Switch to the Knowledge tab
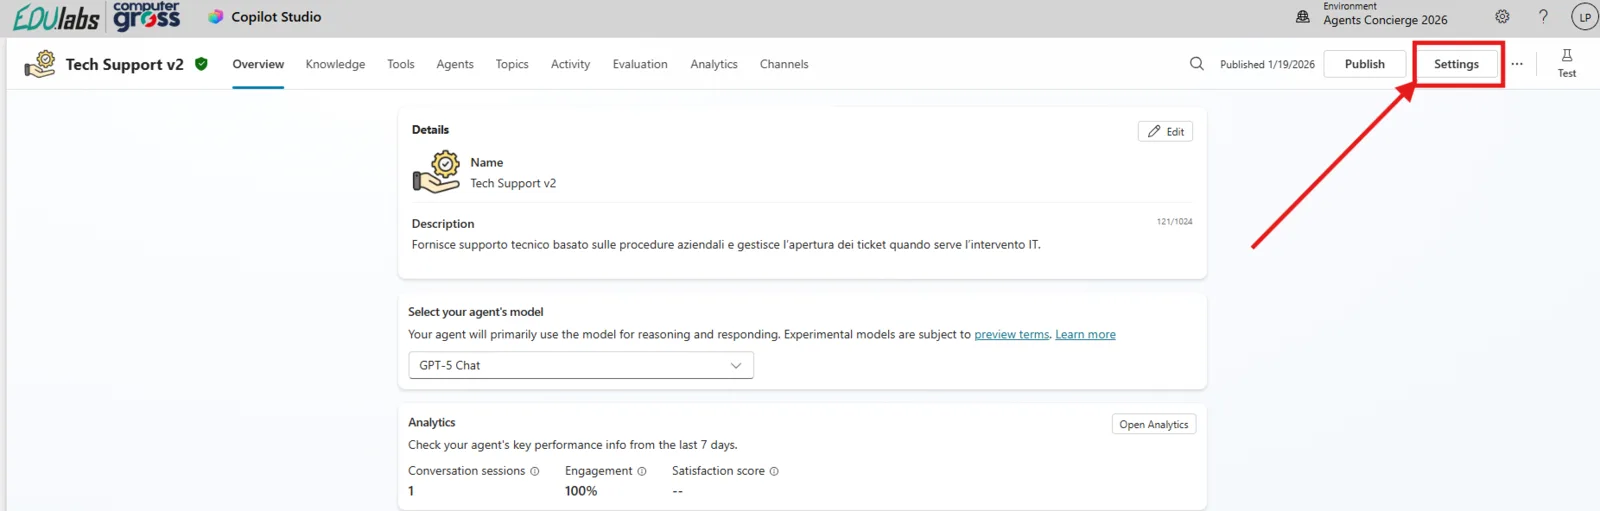The width and height of the screenshot is (1600, 511). (335, 64)
